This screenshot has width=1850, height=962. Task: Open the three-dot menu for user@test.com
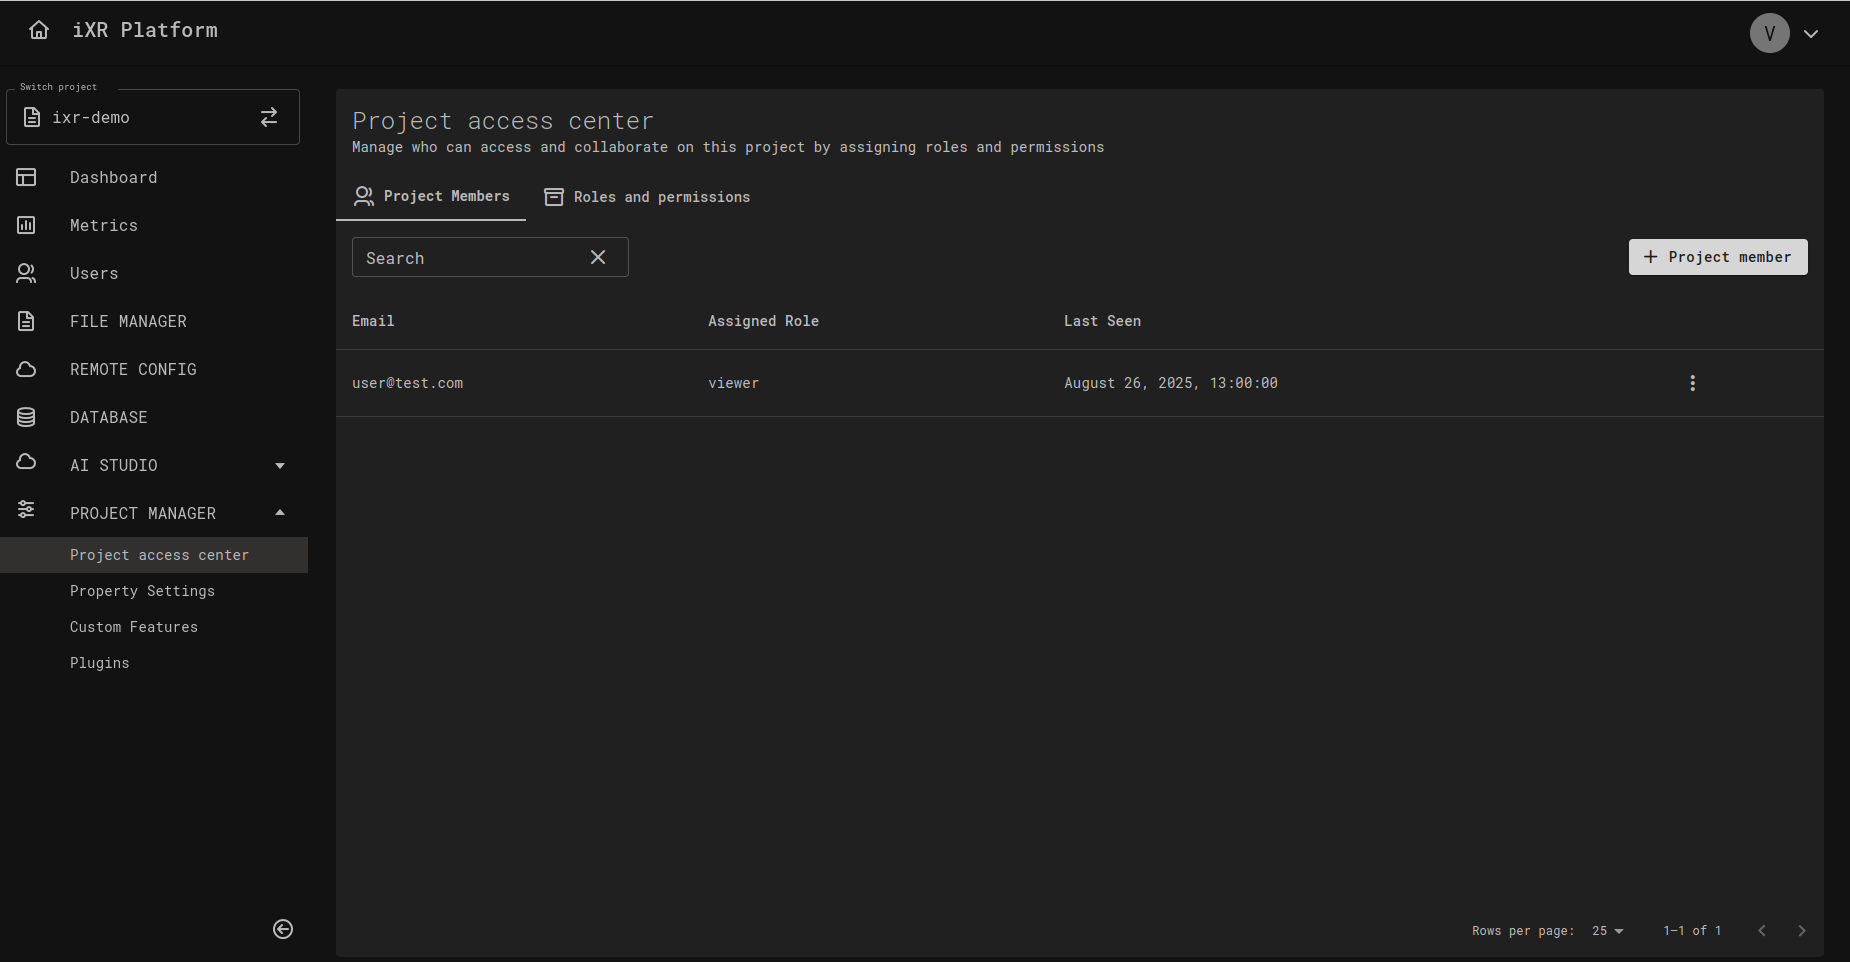(x=1692, y=383)
